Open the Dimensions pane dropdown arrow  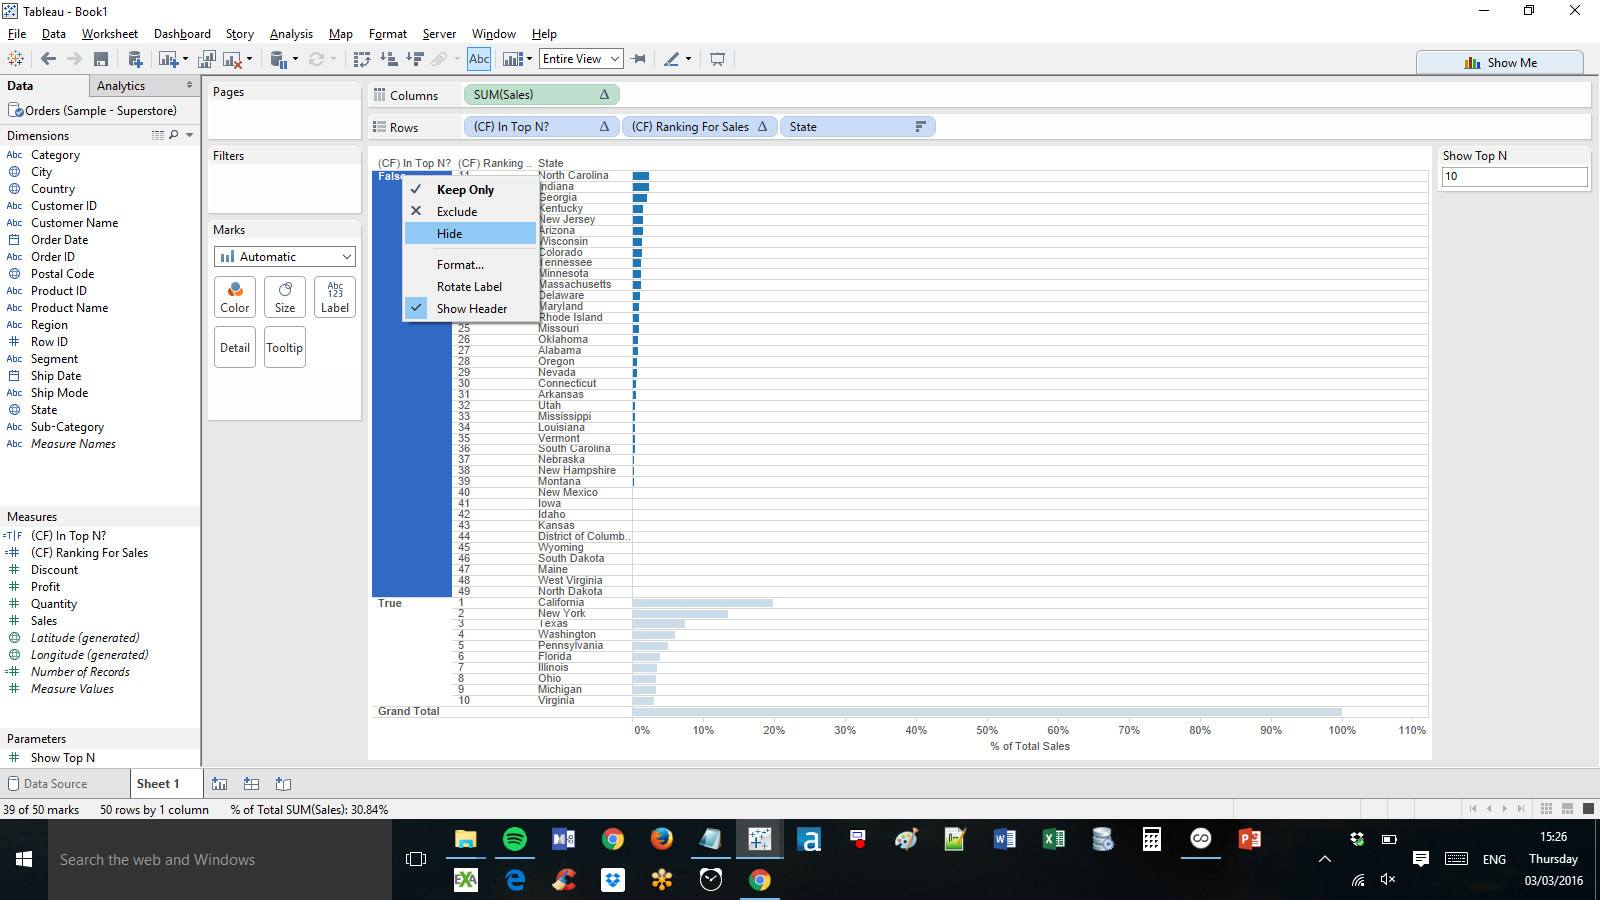click(189, 135)
